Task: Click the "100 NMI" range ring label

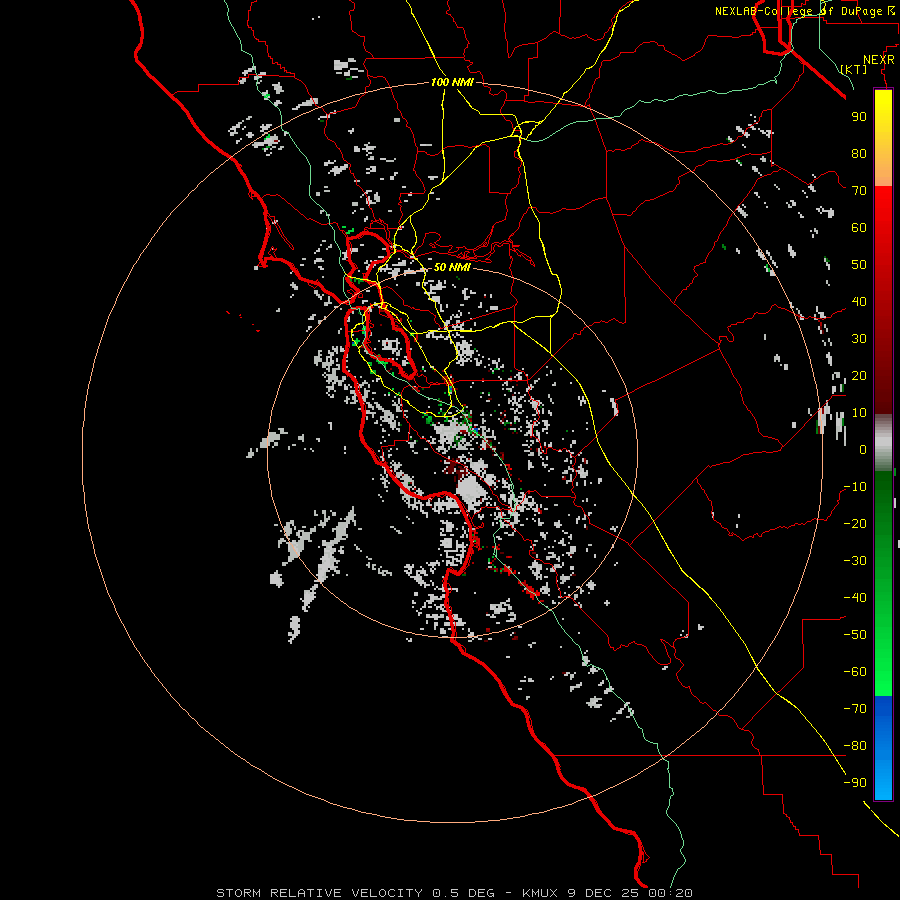Action: tap(452, 82)
